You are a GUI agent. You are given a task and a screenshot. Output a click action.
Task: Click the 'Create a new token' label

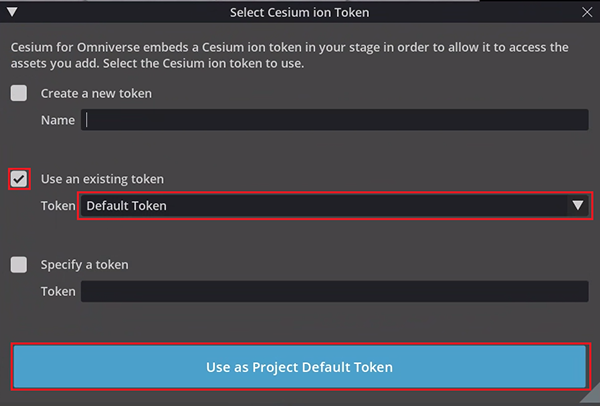point(96,93)
